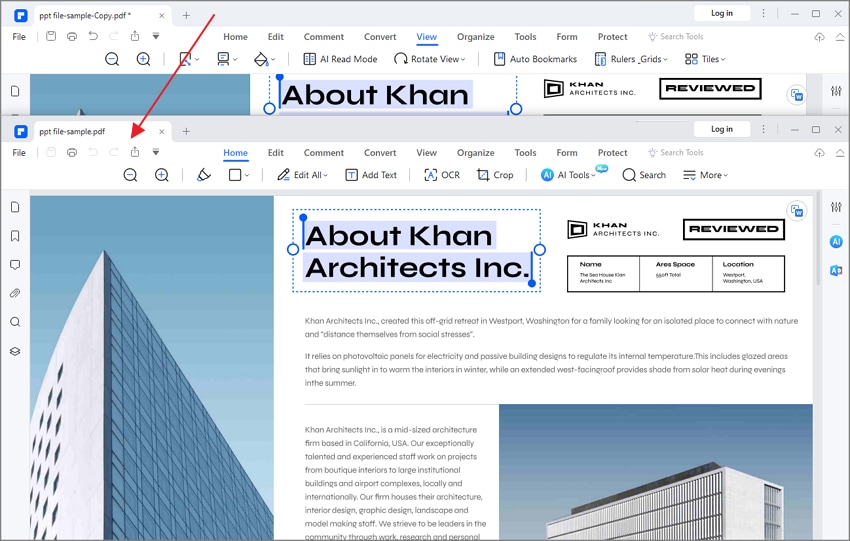
Task: Open File menu in front window
Action: [19, 153]
